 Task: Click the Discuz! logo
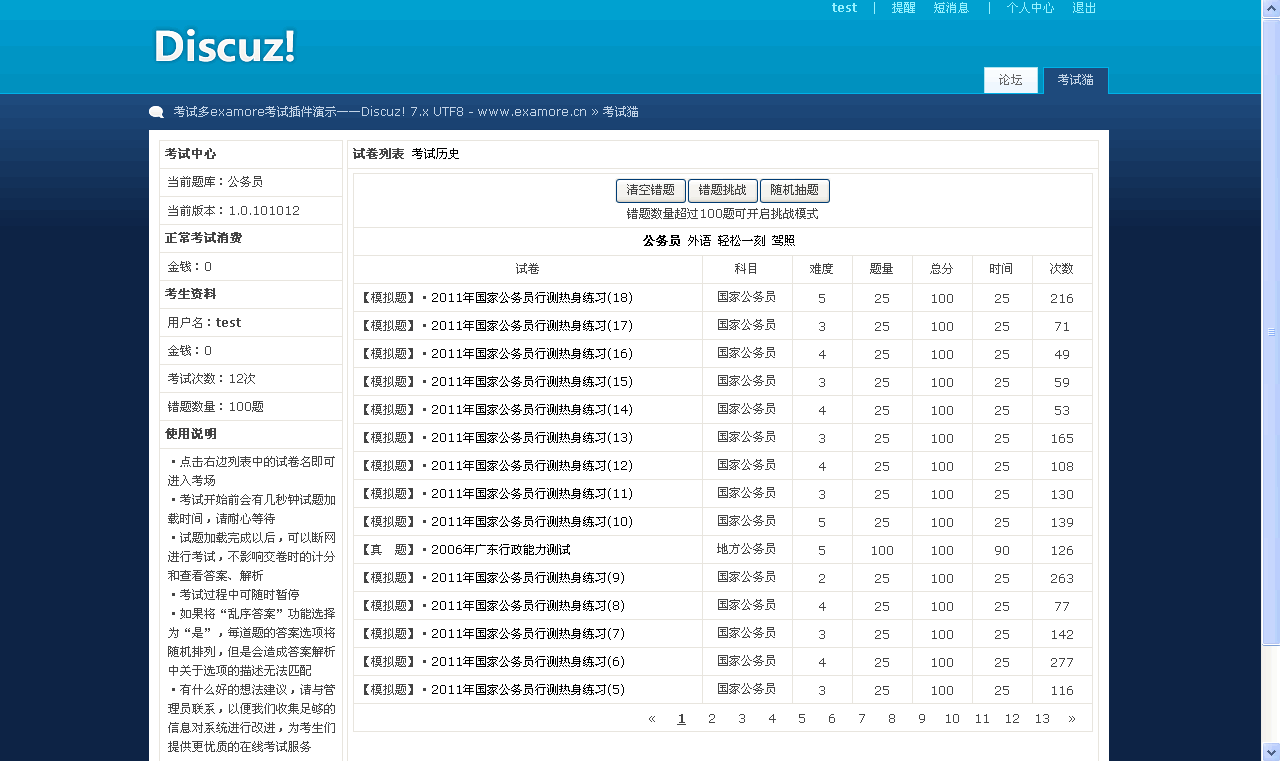(x=225, y=47)
